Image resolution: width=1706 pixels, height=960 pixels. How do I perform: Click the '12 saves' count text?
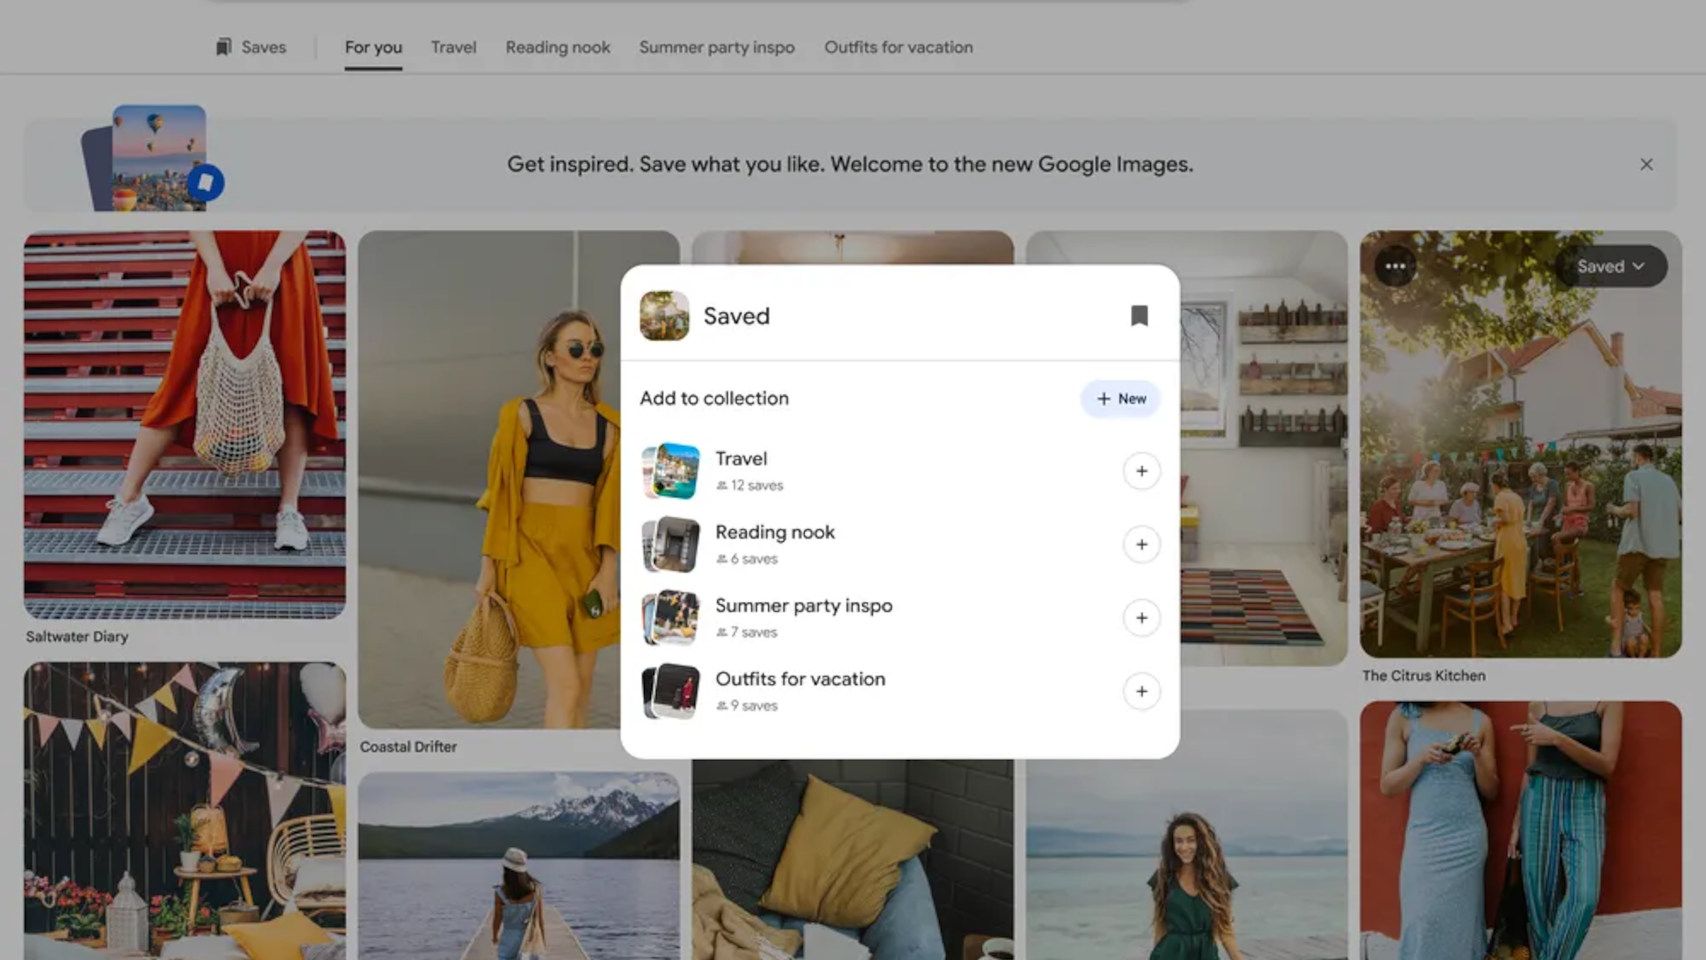[x=756, y=485]
